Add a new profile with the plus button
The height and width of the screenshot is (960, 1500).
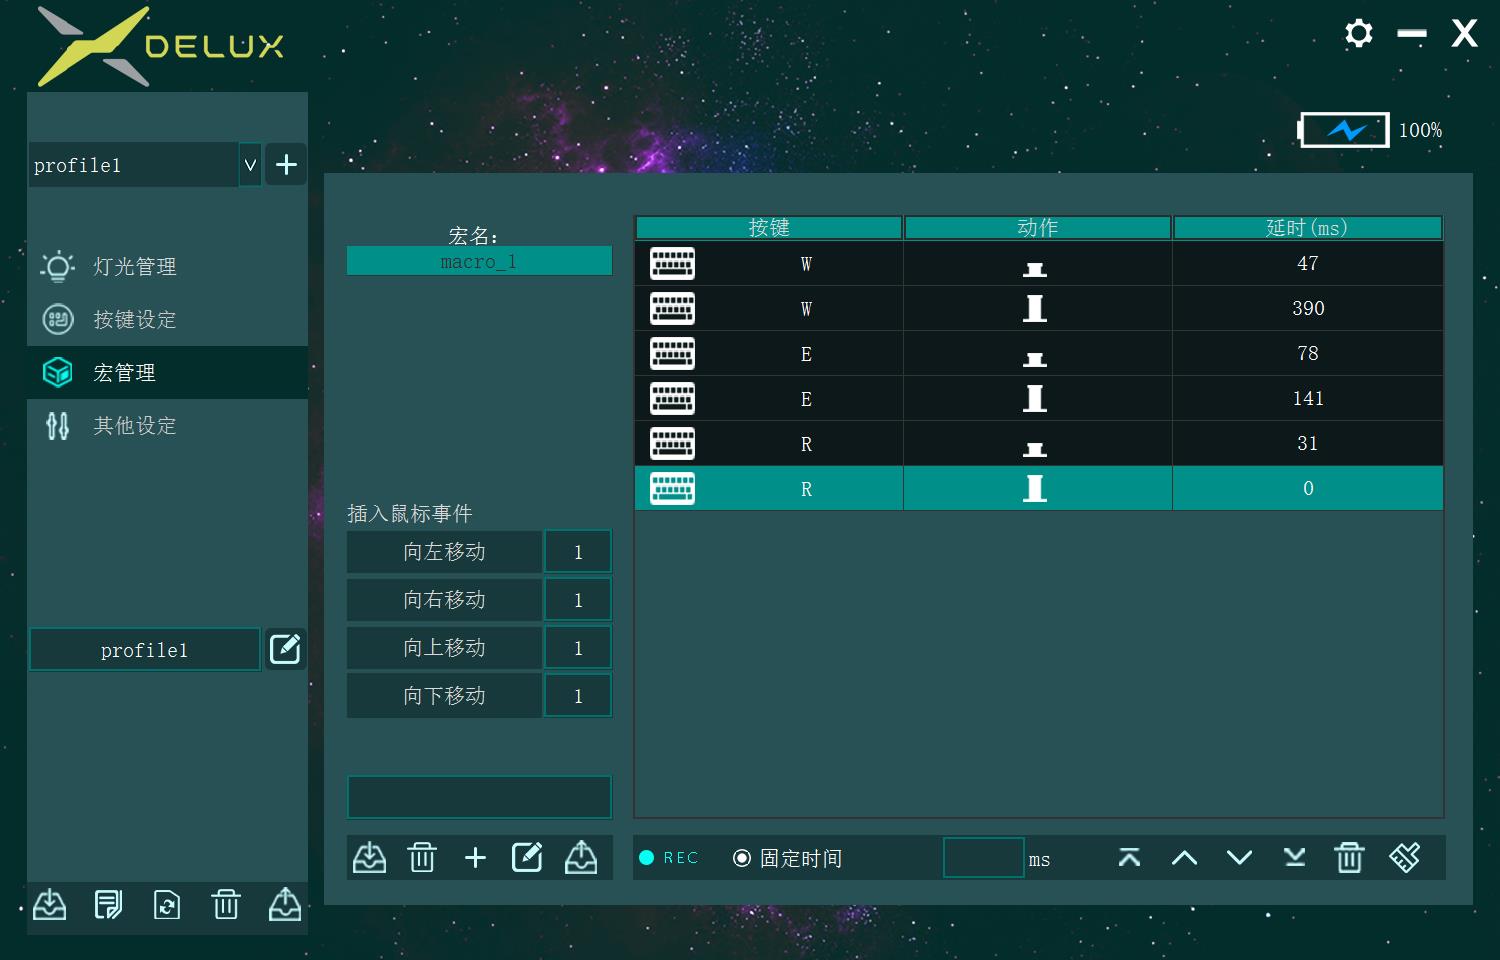click(x=285, y=164)
